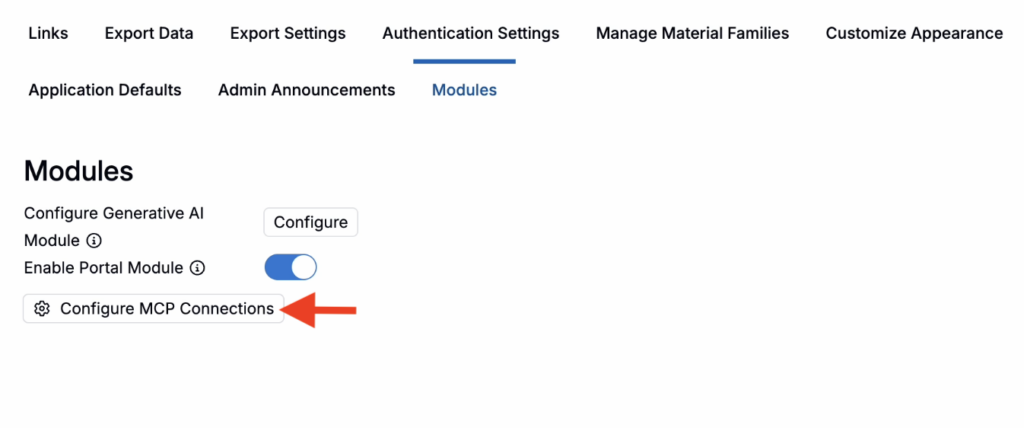This screenshot has width=1024, height=428.
Task: Toggle the Enable Portal Module switch
Action: coord(291,267)
